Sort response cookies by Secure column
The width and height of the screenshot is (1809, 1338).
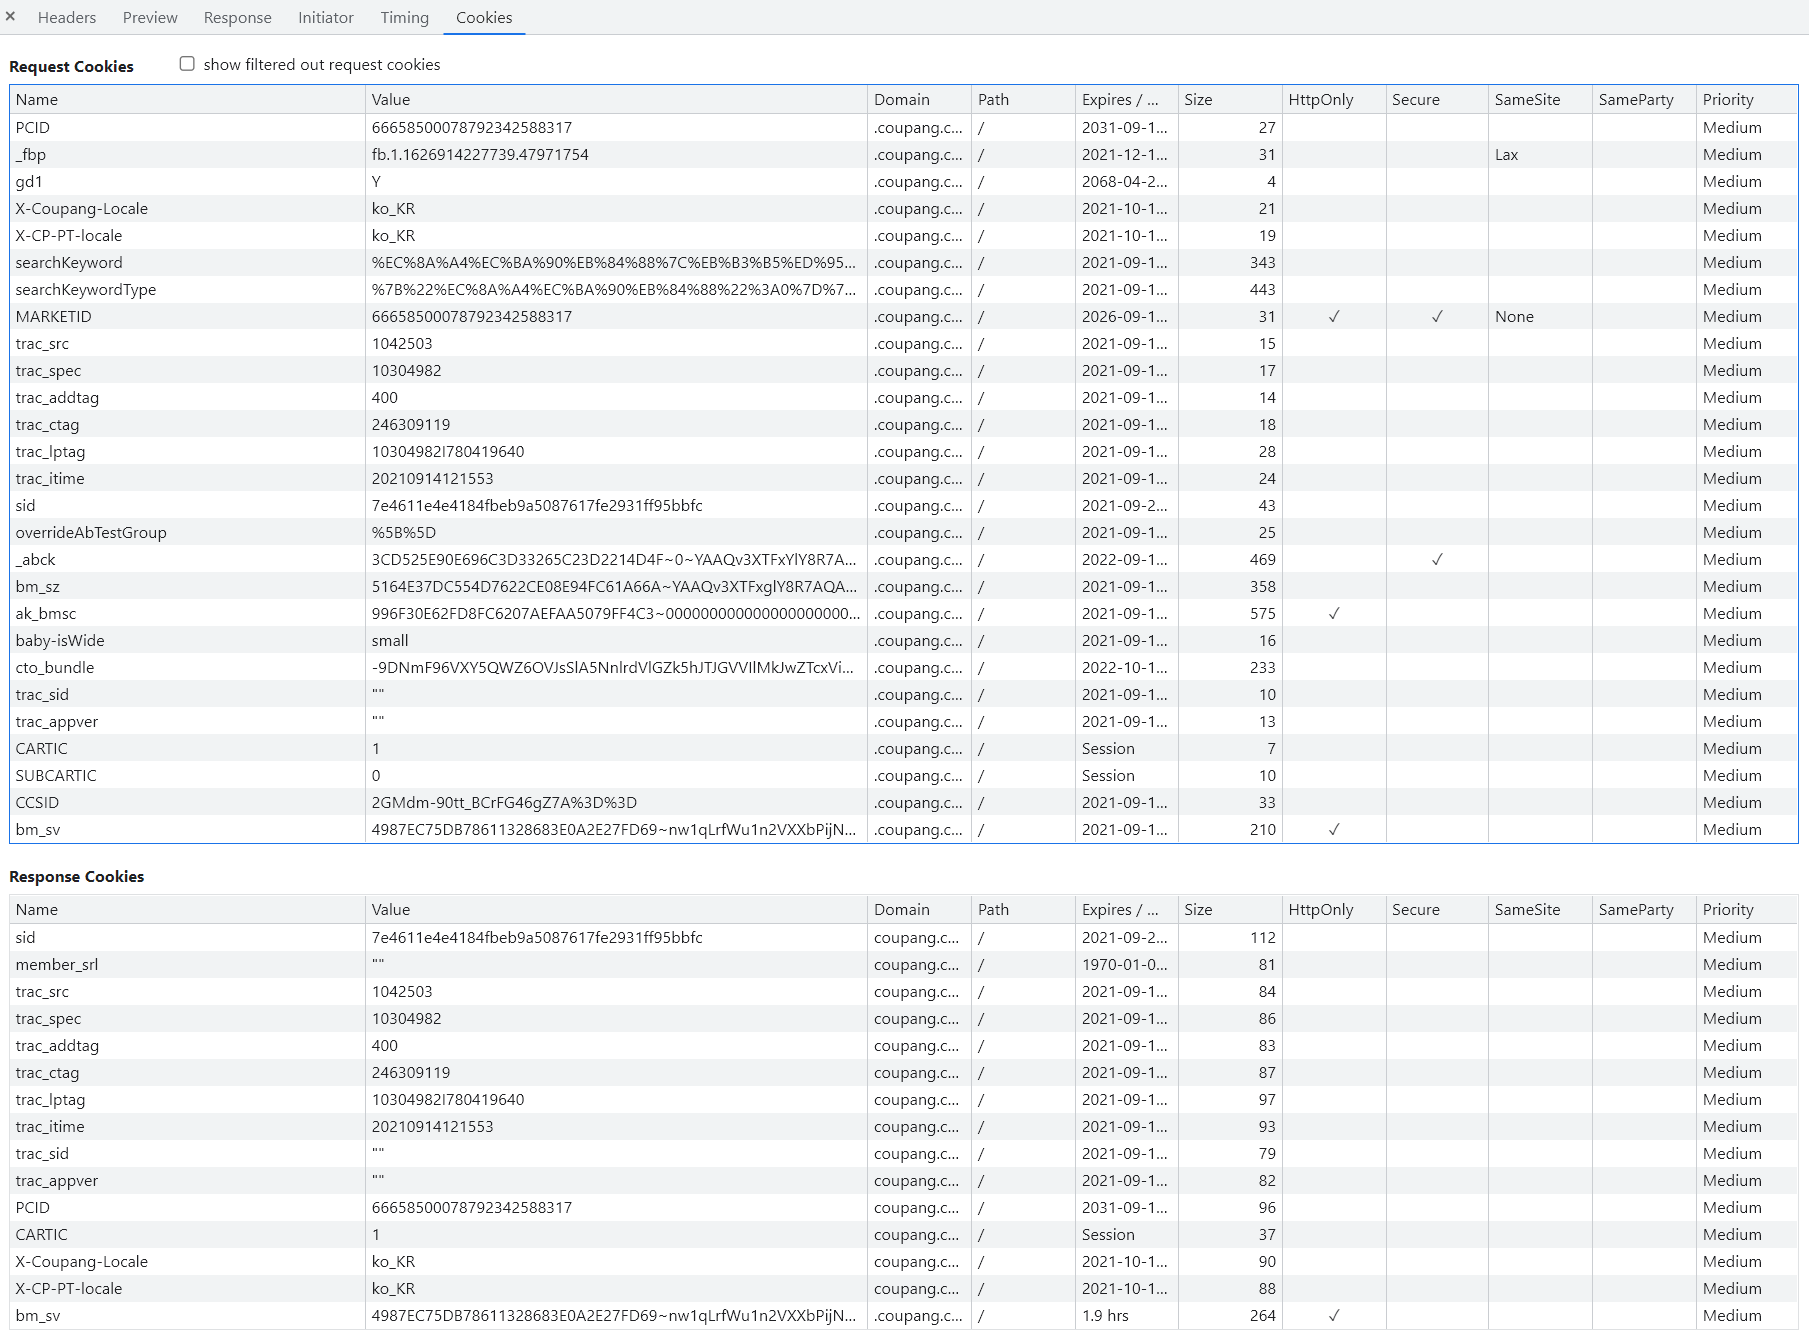[x=1437, y=910]
